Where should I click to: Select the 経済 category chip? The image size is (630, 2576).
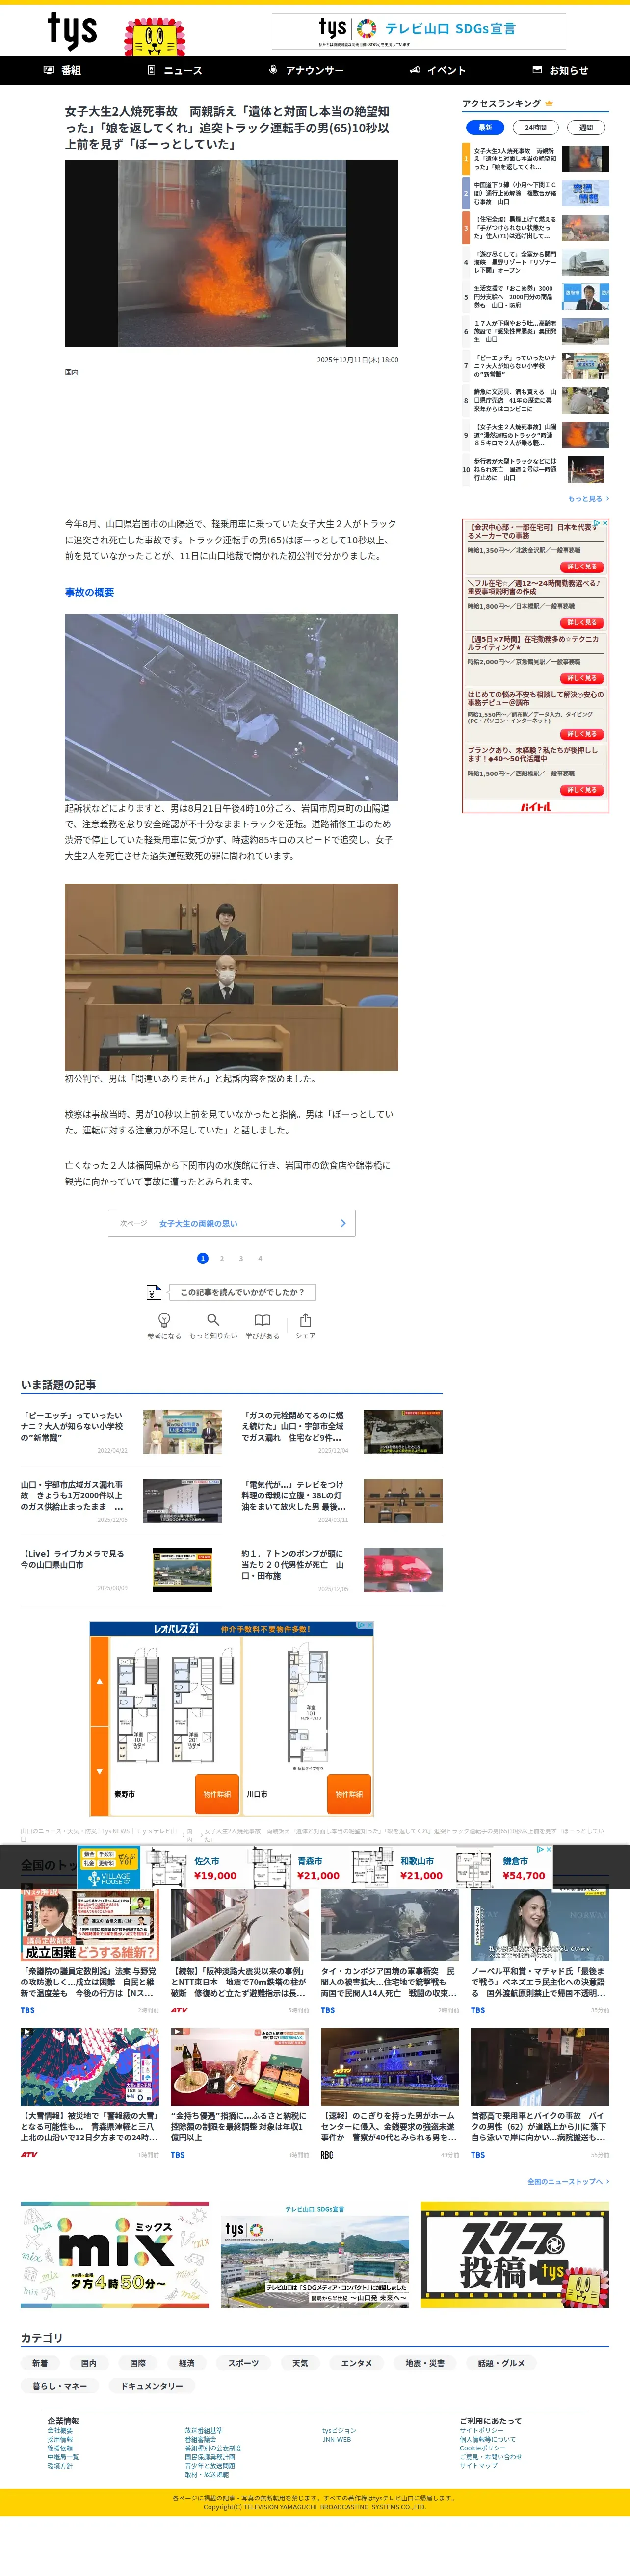(187, 2363)
